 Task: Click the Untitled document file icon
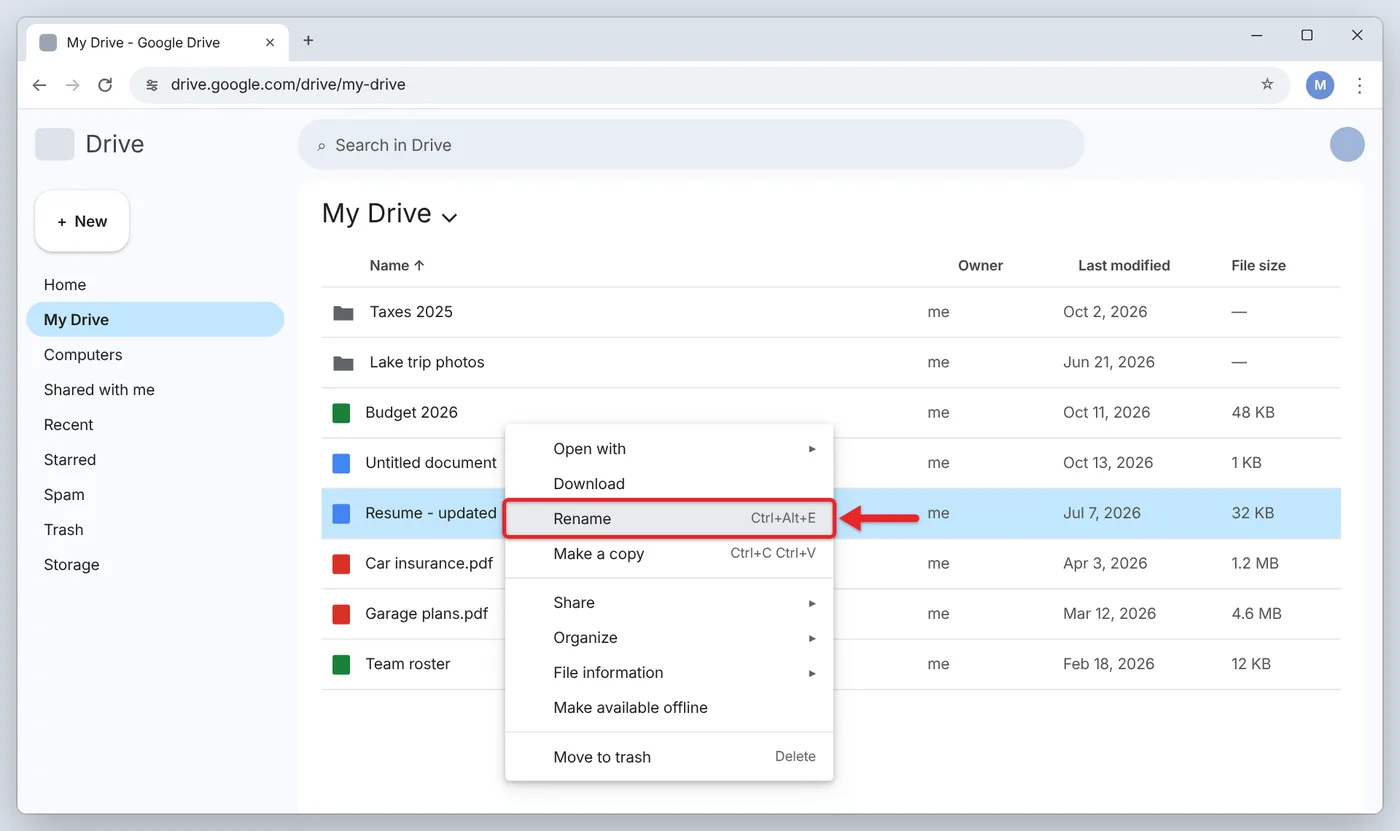(x=341, y=463)
